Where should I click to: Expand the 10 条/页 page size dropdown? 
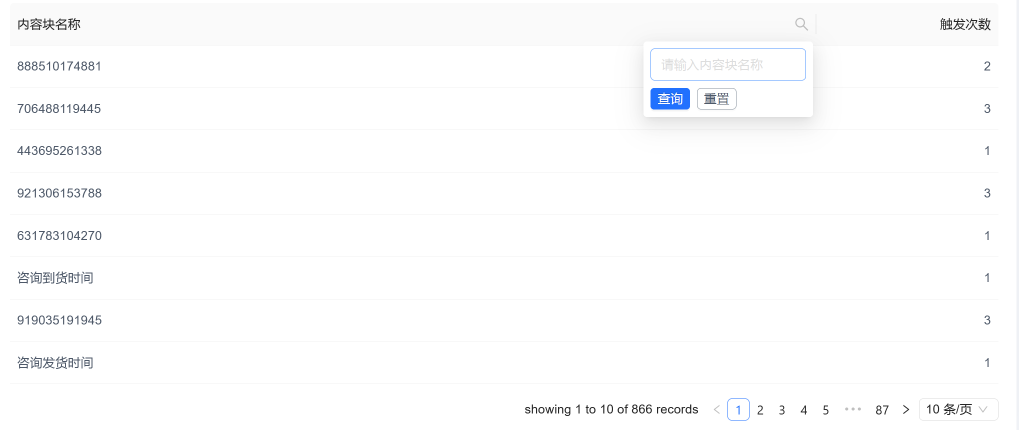[959, 410]
